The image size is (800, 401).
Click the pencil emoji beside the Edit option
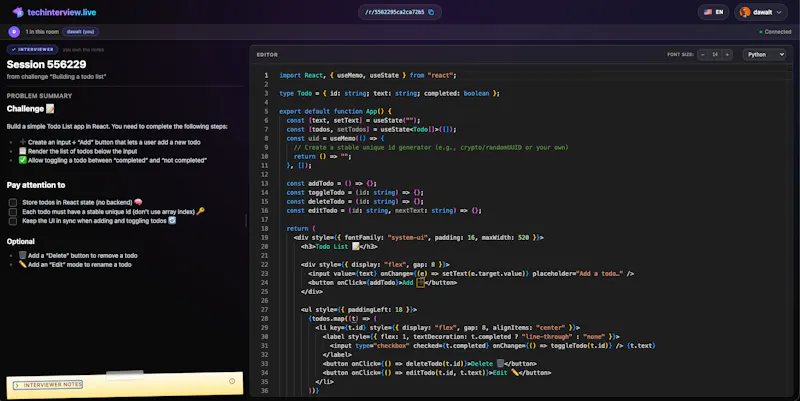[22, 264]
